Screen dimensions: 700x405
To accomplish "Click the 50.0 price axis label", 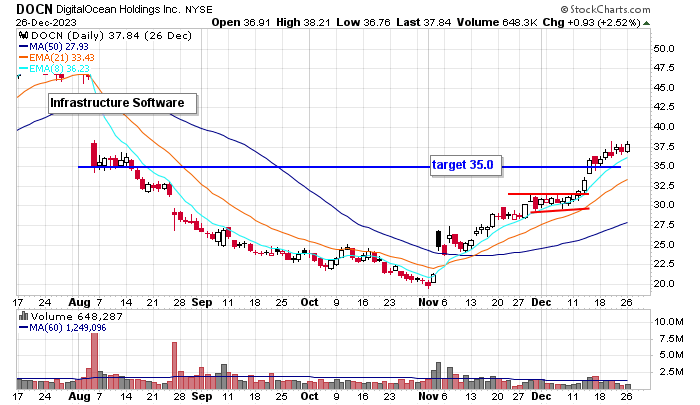I will [x=663, y=48].
